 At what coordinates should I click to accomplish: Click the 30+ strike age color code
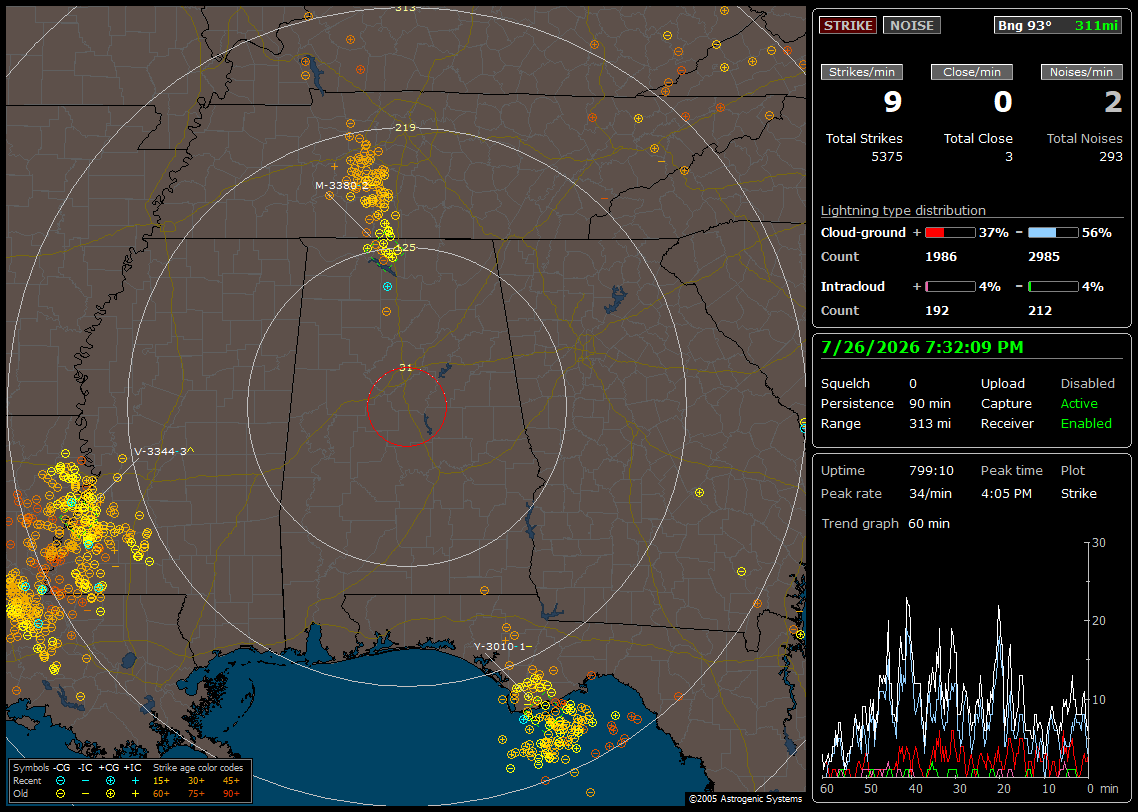[x=196, y=781]
